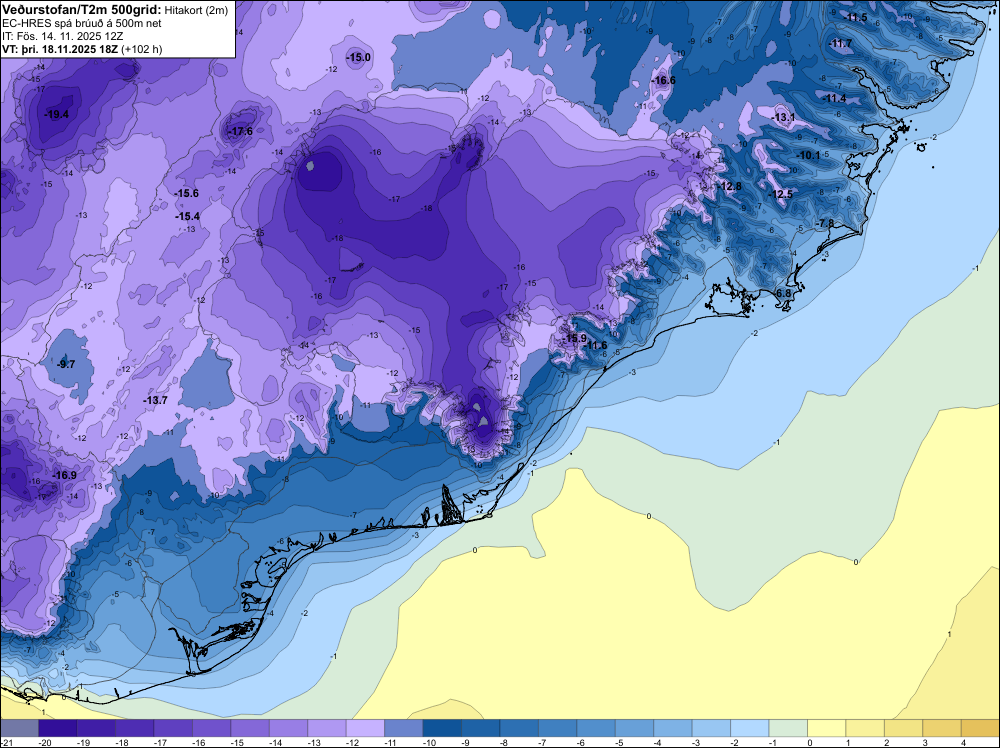
Task: Click the -11.4 temperature label
Action: pos(834,98)
